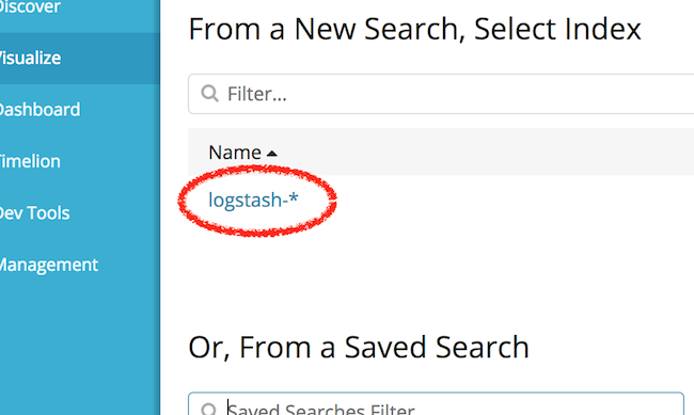Screen dimensions: 694x415
Task: Click empty row space right of logstash-*
Action: (x=500, y=200)
